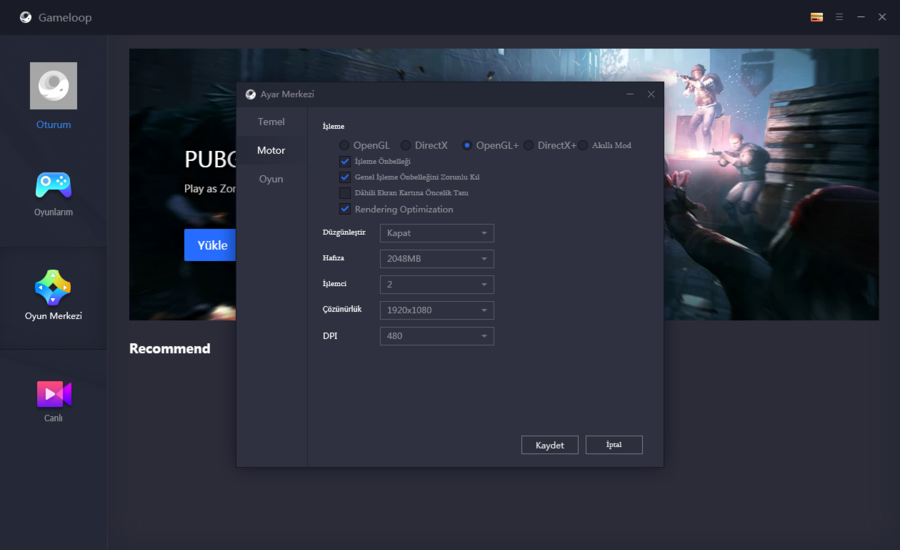Enable Dâhili Ekran Kartına Öncelik Tanı checkbox
Viewport: 900px width, 550px height.
345,193
